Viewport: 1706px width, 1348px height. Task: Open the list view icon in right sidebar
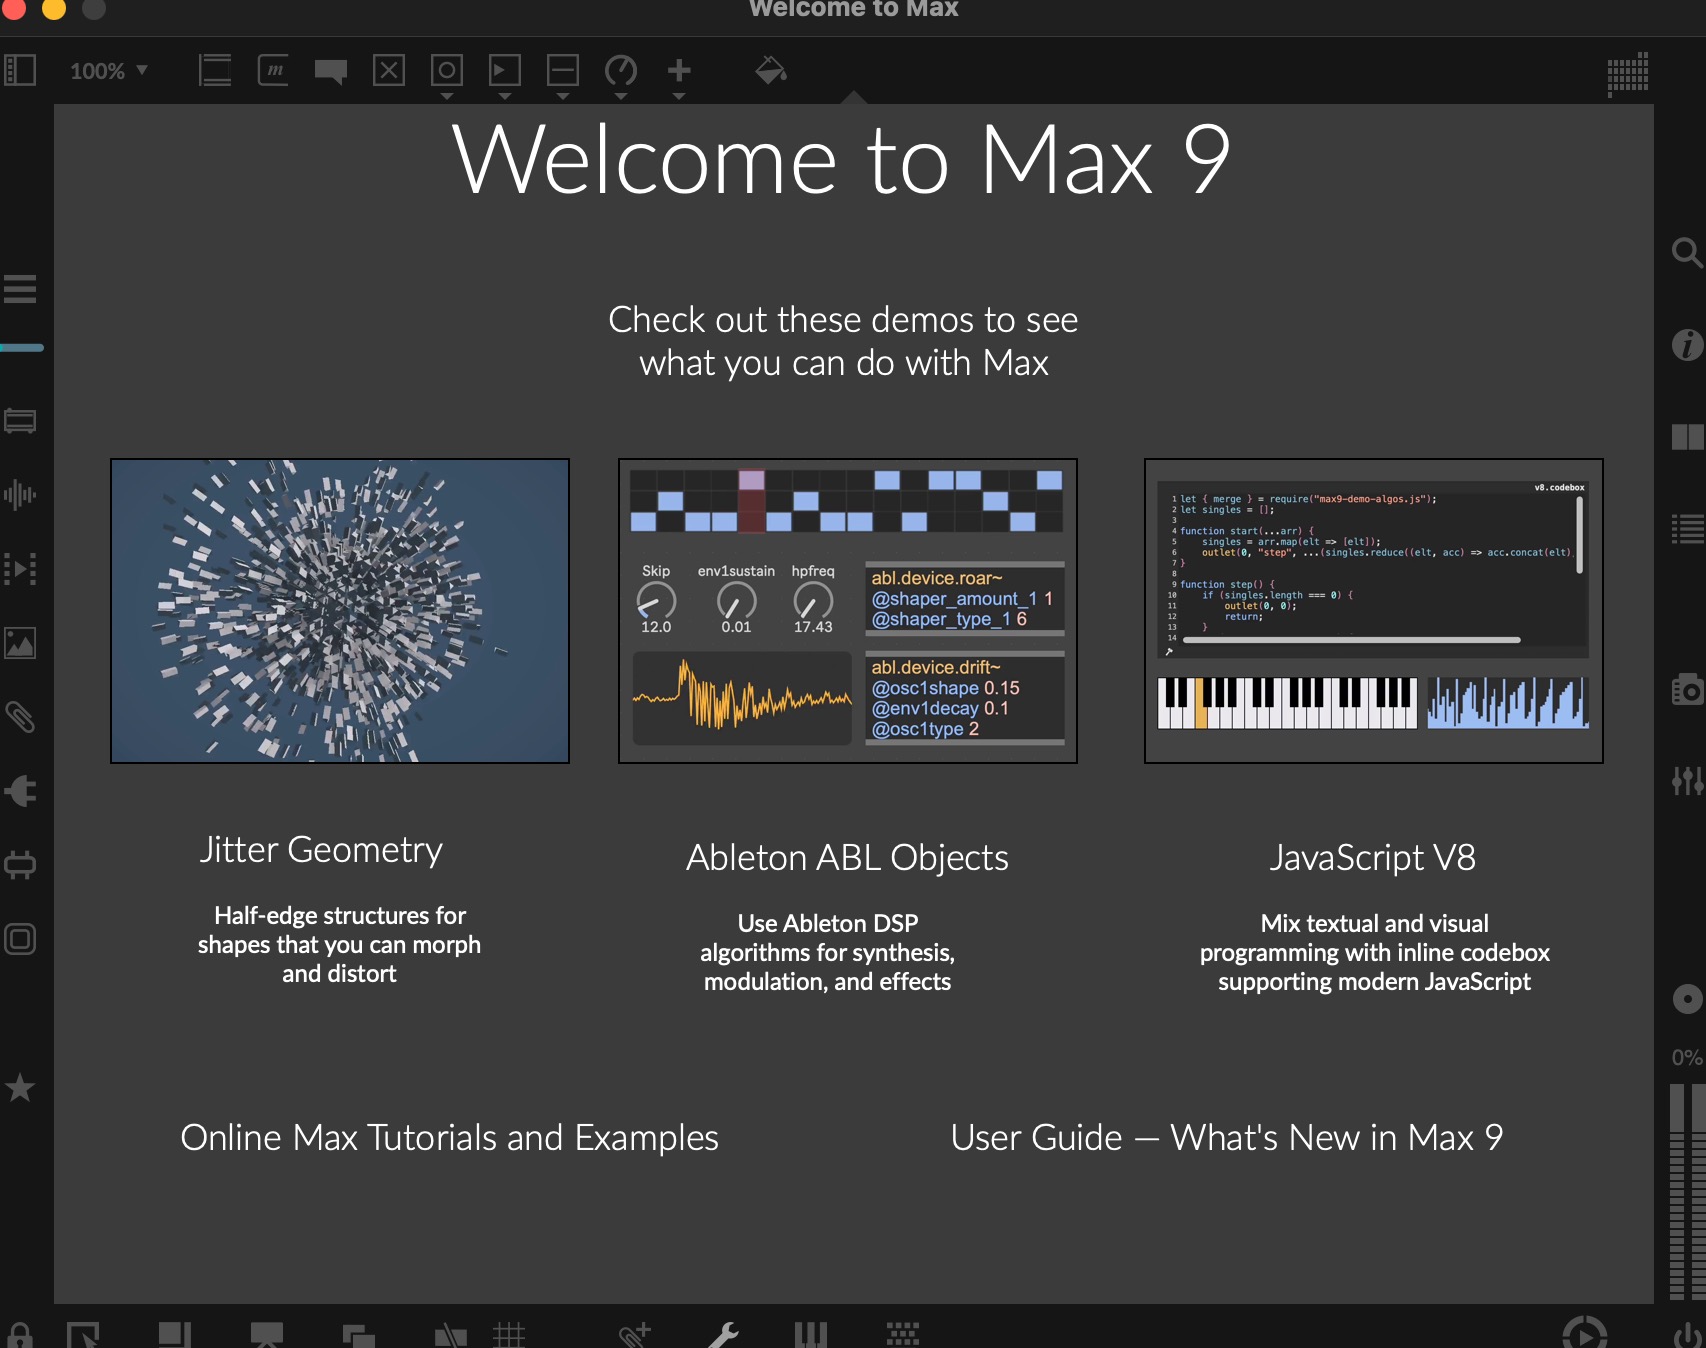pyautogui.click(x=1687, y=529)
